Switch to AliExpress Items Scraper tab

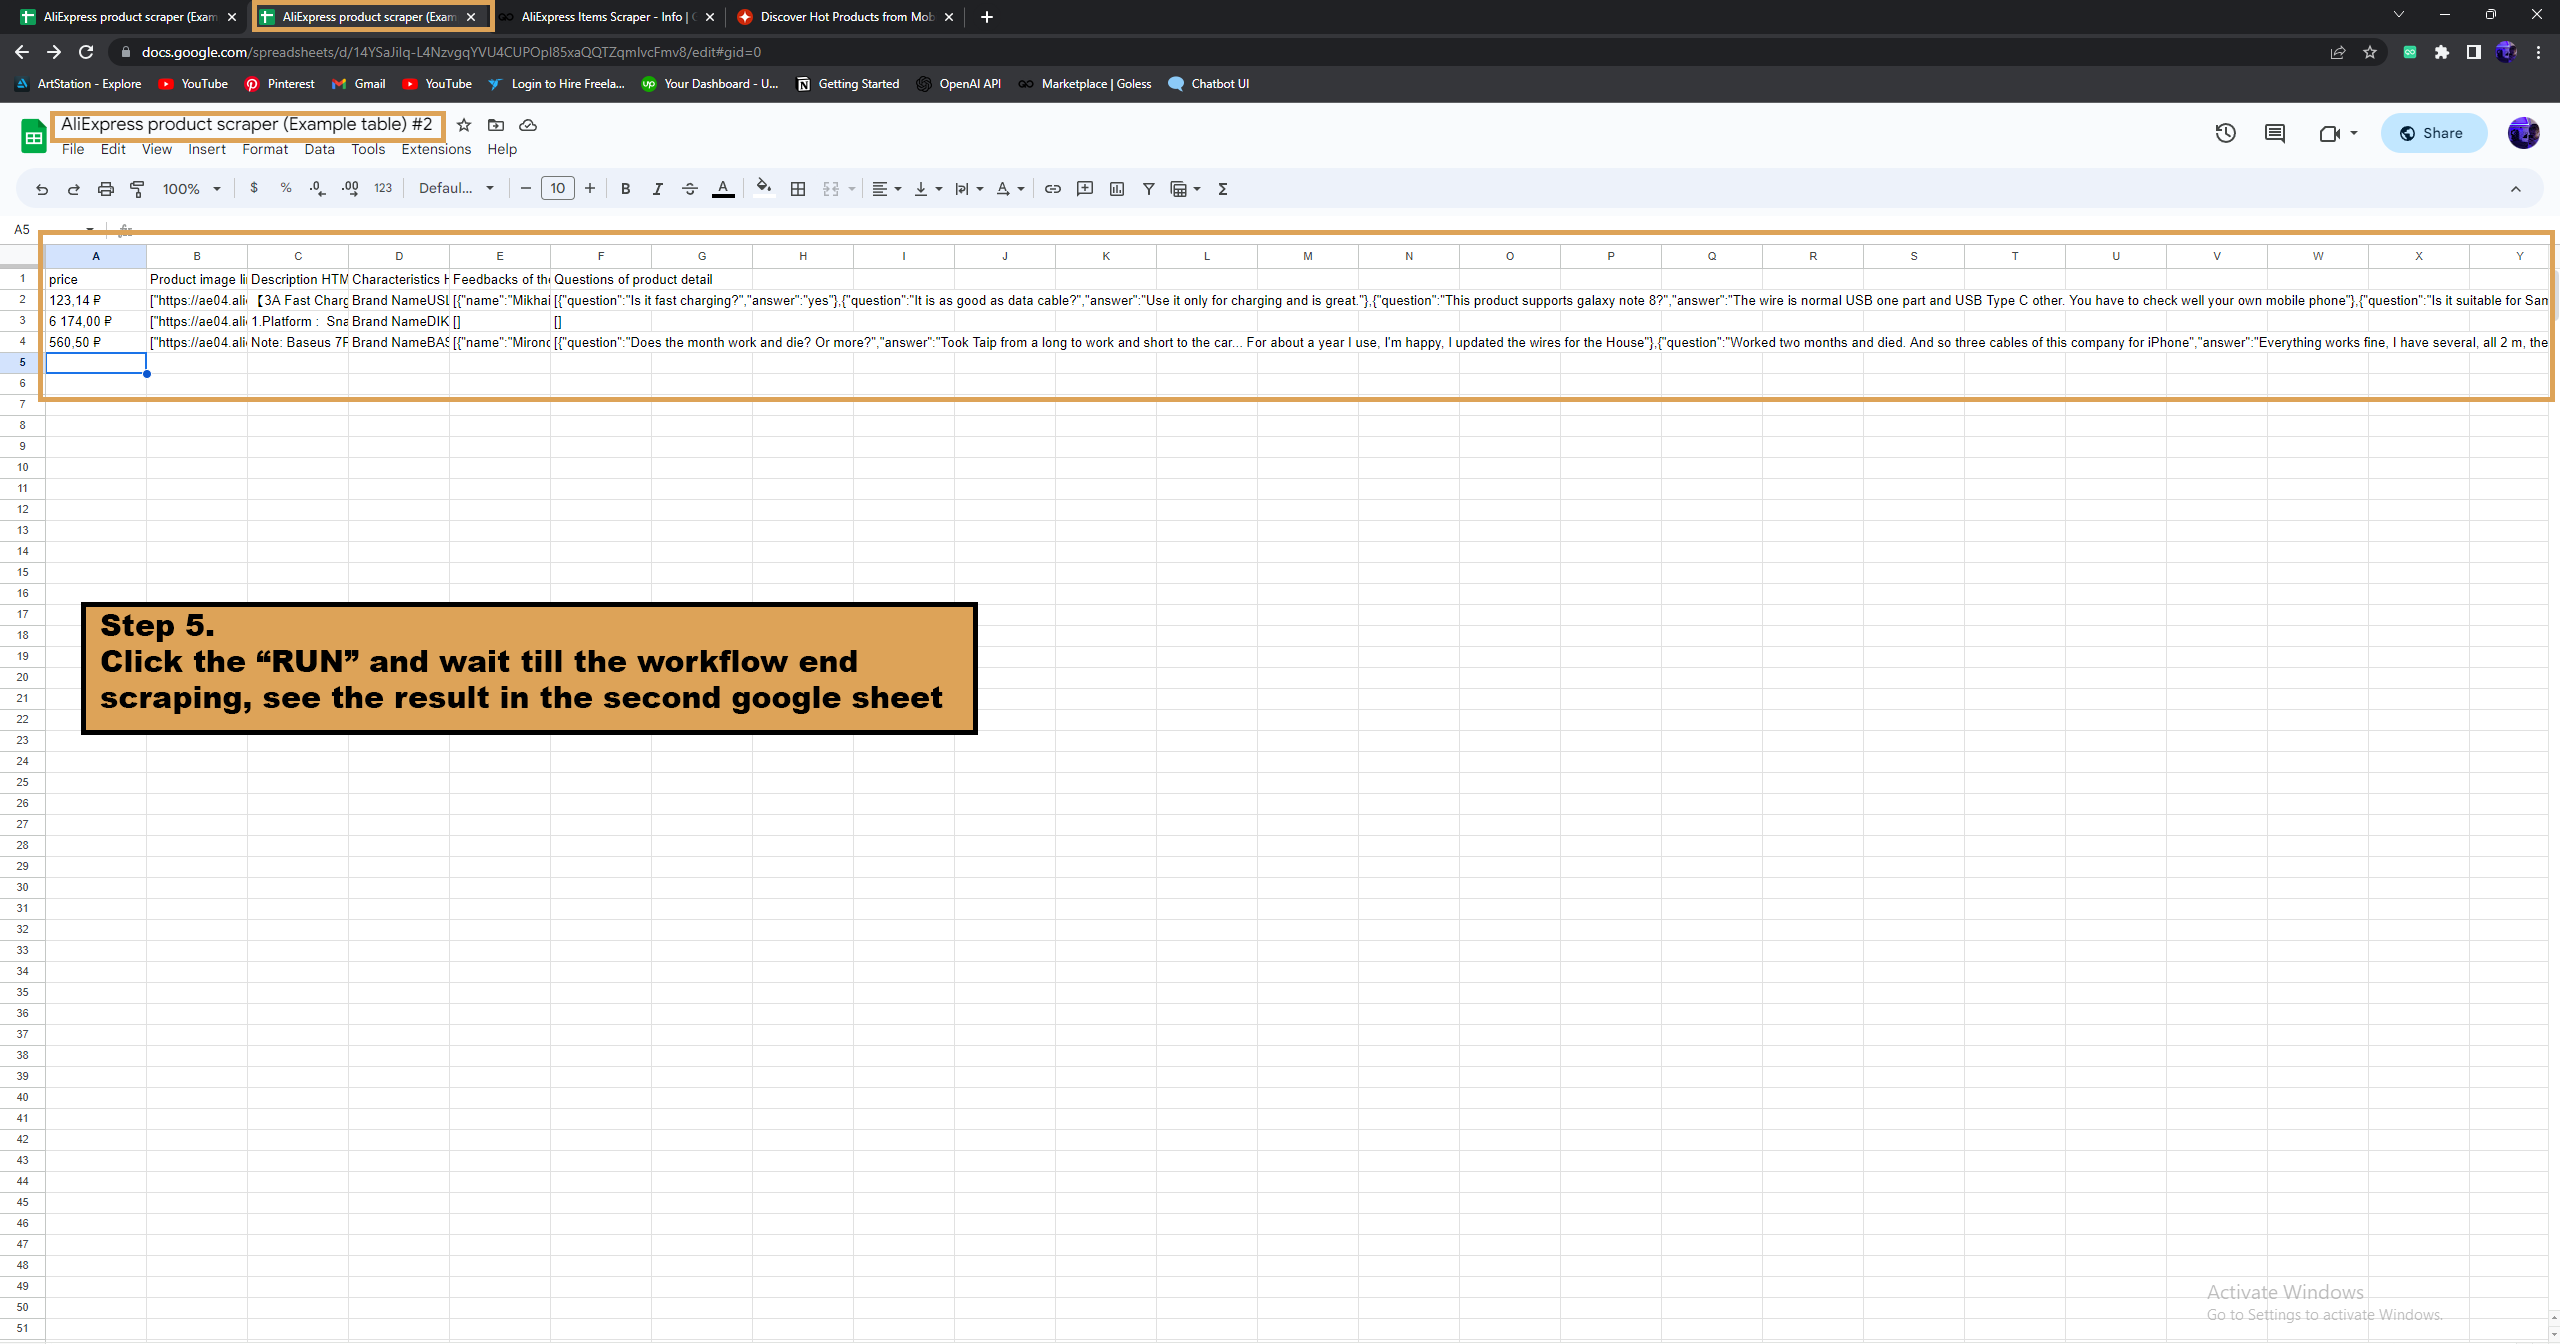(x=608, y=17)
